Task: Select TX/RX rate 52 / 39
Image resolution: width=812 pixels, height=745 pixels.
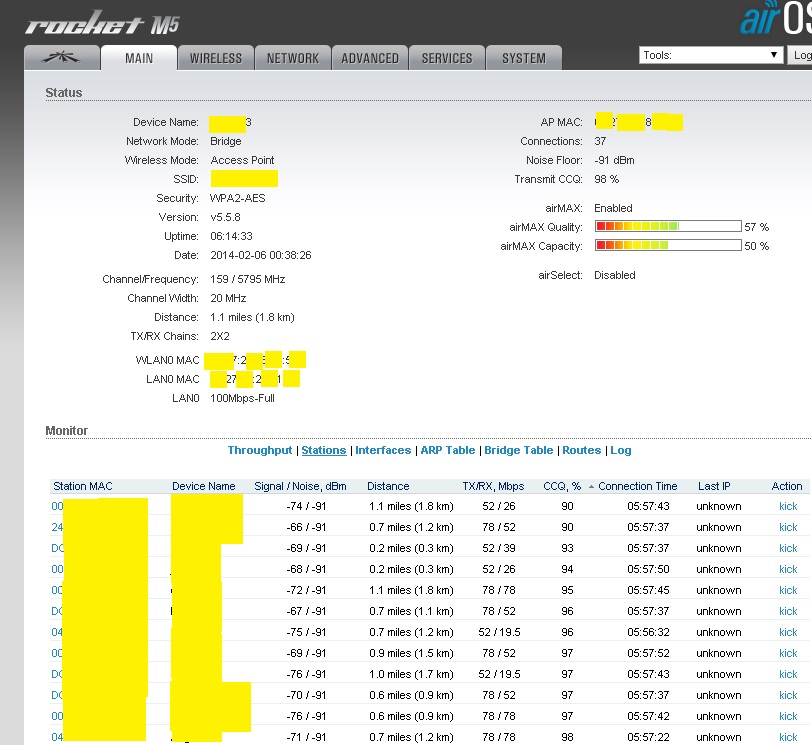Action: pos(499,548)
